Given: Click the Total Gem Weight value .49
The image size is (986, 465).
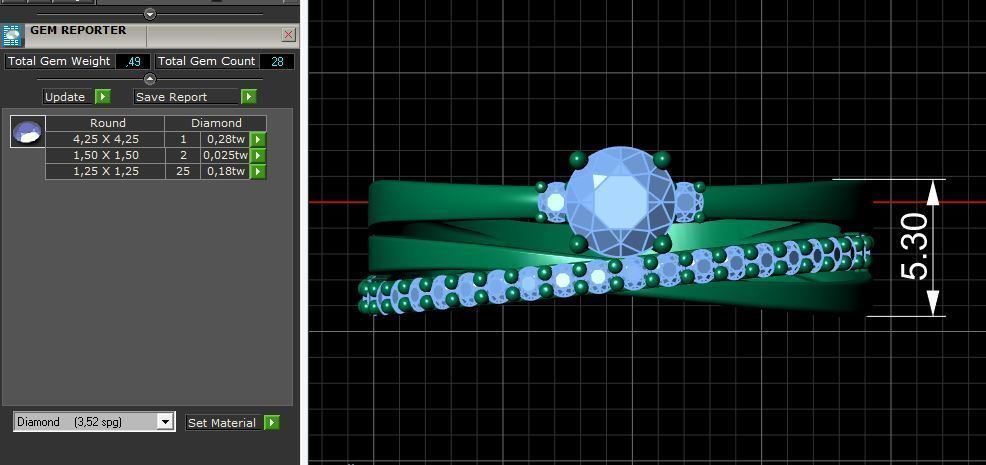Looking at the screenshot, I should (133, 62).
